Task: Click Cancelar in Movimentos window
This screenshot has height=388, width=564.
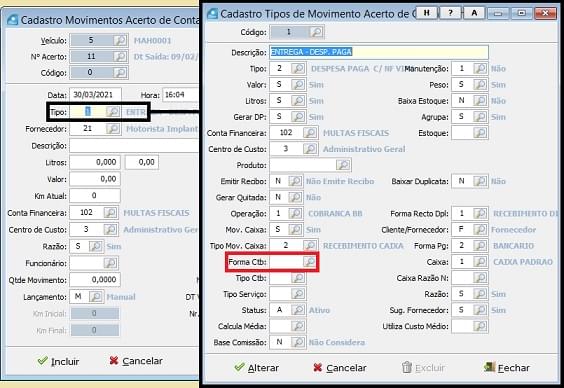Action: click(x=136, y=361)
